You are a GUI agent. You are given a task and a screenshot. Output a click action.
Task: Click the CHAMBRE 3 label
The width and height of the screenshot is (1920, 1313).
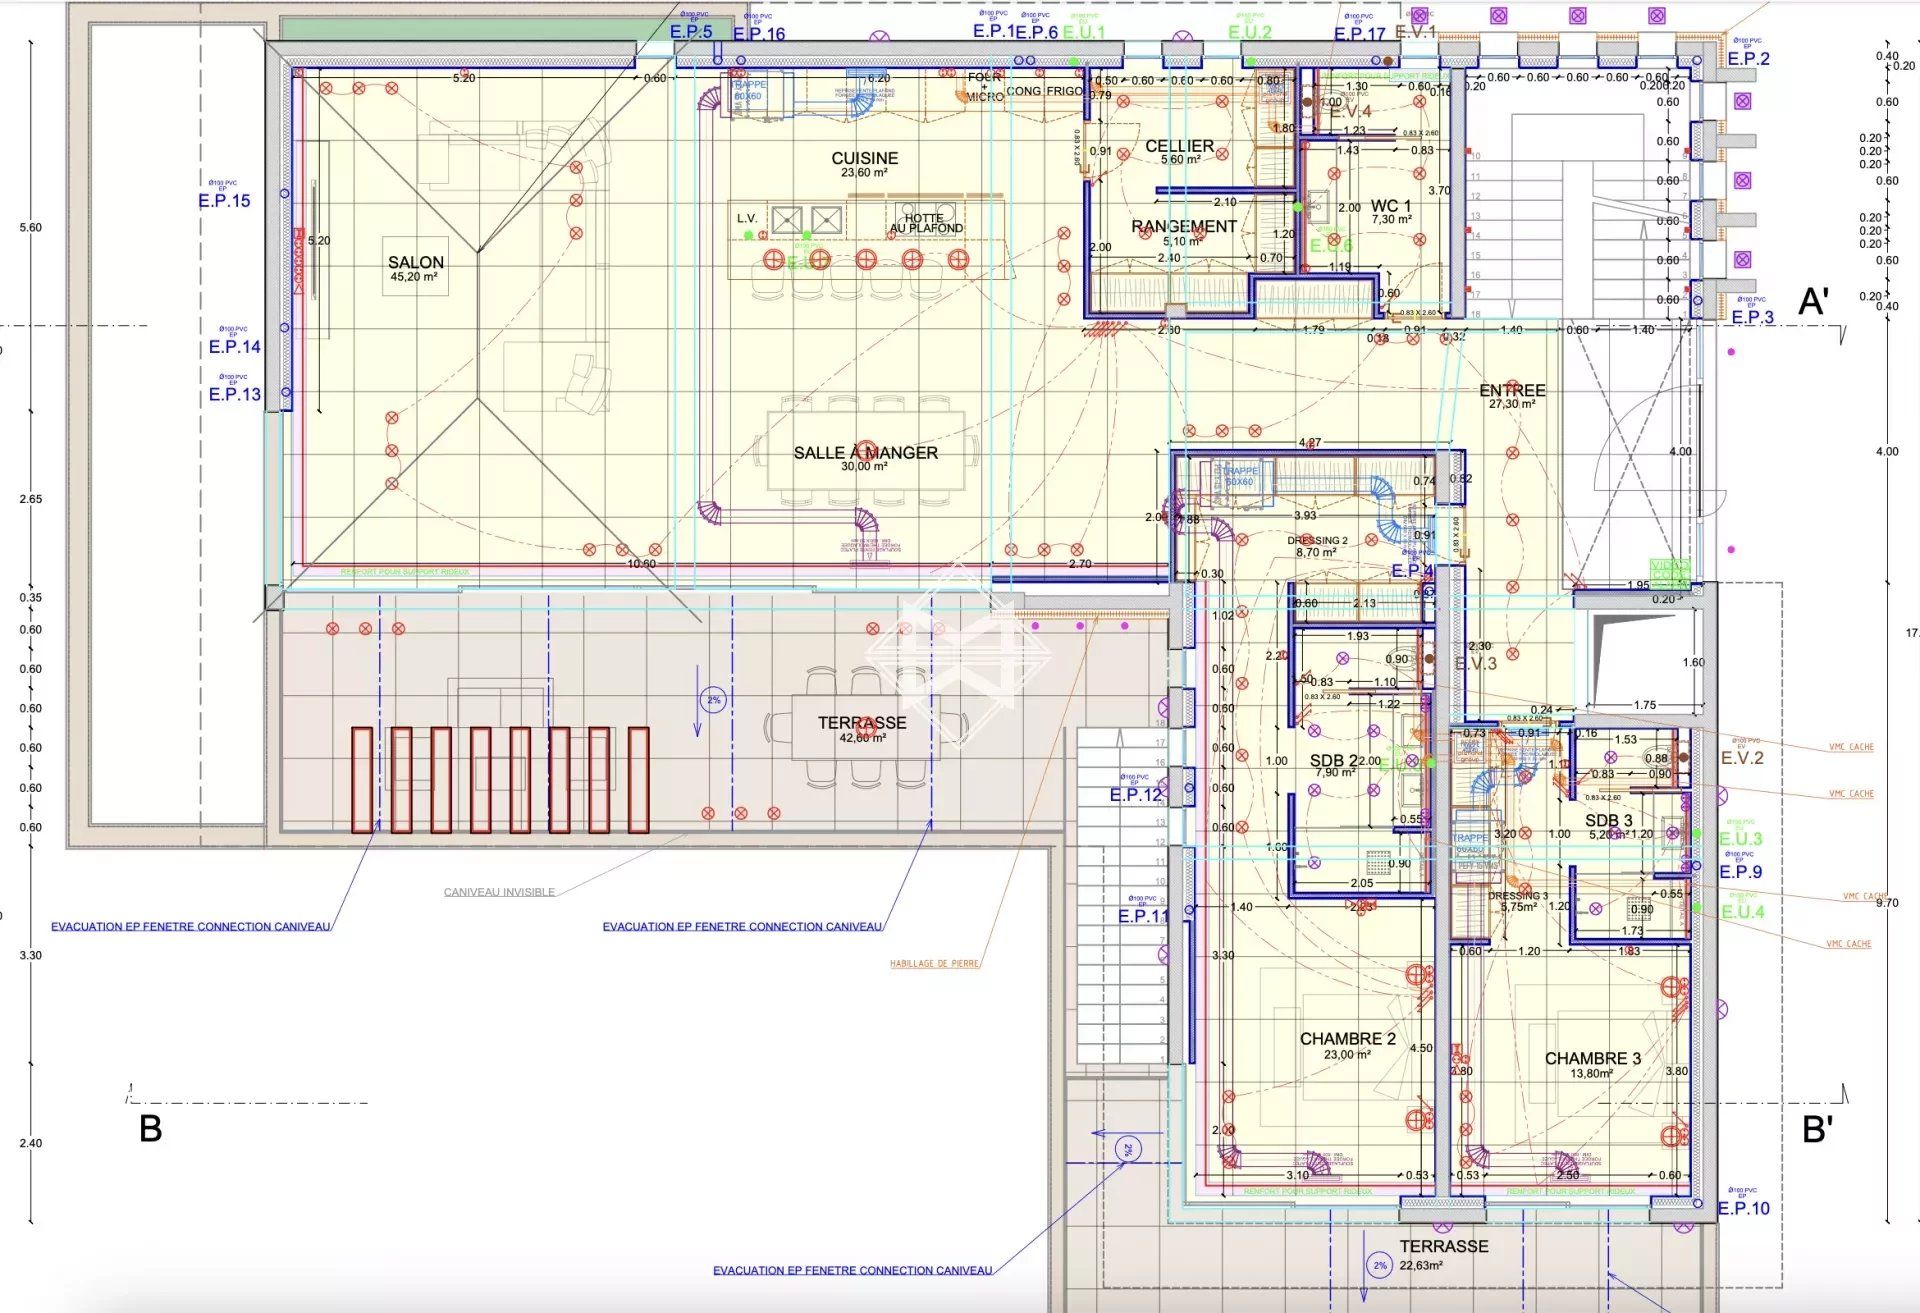pos(1592,1058)
